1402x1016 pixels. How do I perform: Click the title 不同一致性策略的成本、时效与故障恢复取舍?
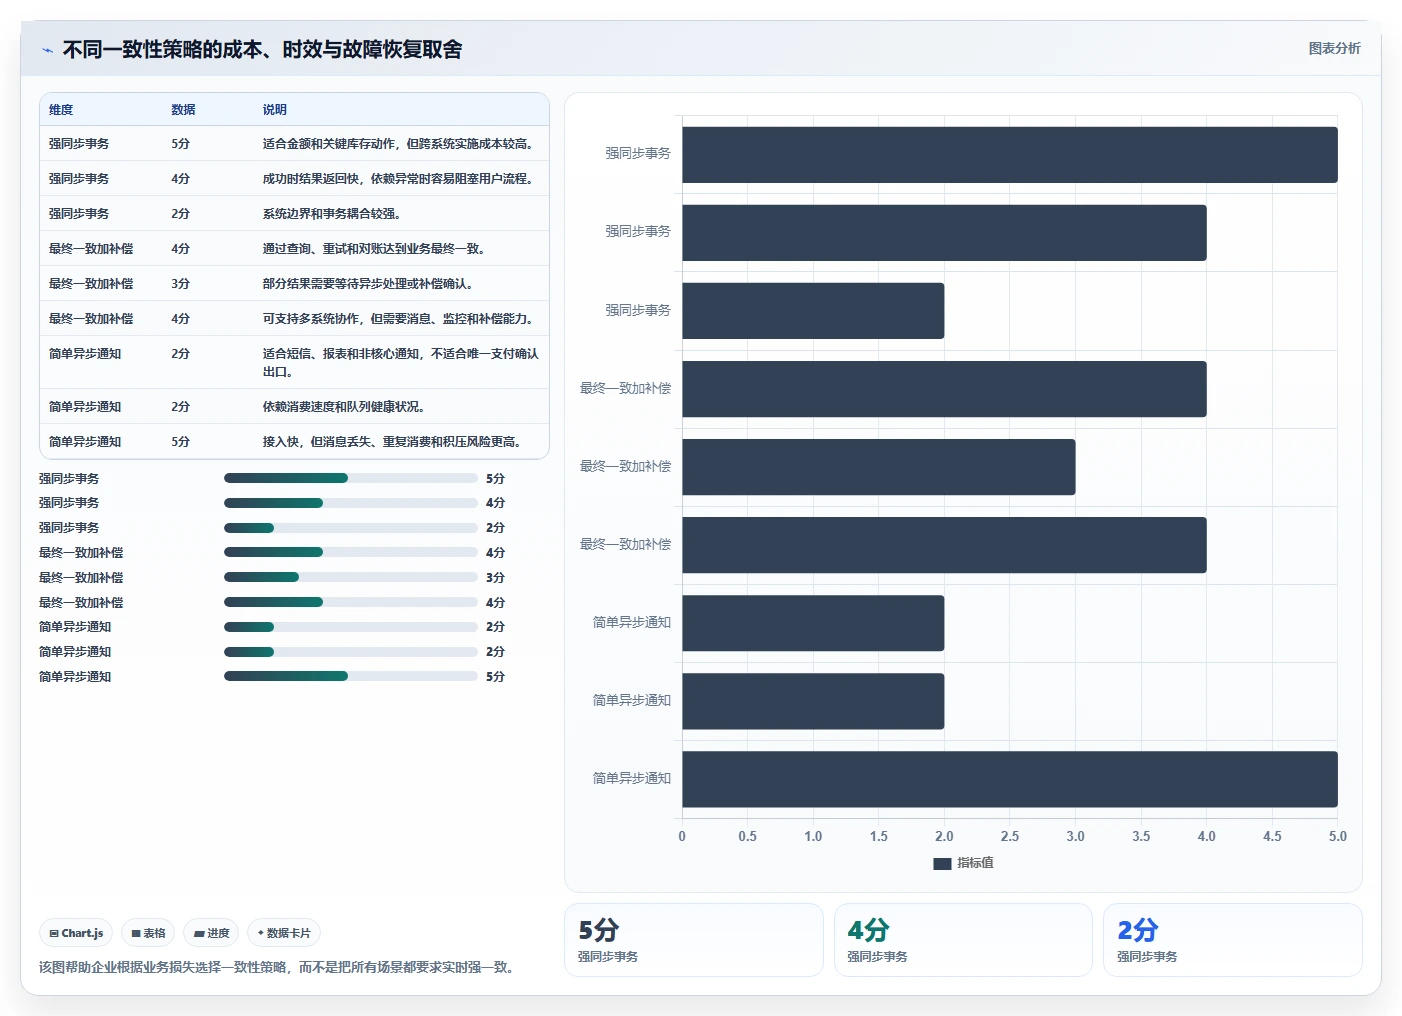tap(263, 50)
